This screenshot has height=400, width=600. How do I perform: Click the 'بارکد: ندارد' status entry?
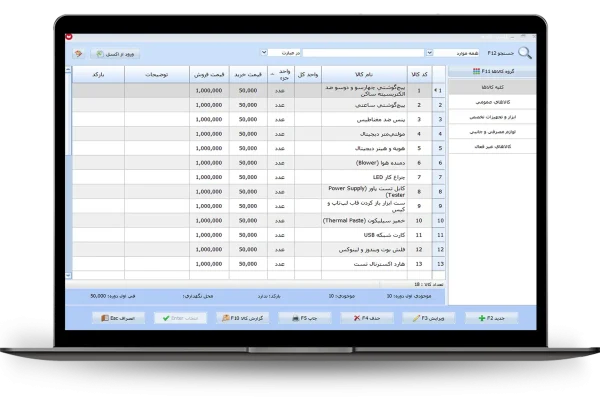269,296
